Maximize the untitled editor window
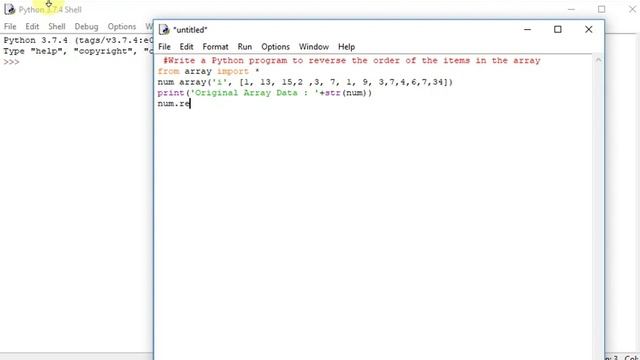The image size is (640, 360). tap(558, 29)
